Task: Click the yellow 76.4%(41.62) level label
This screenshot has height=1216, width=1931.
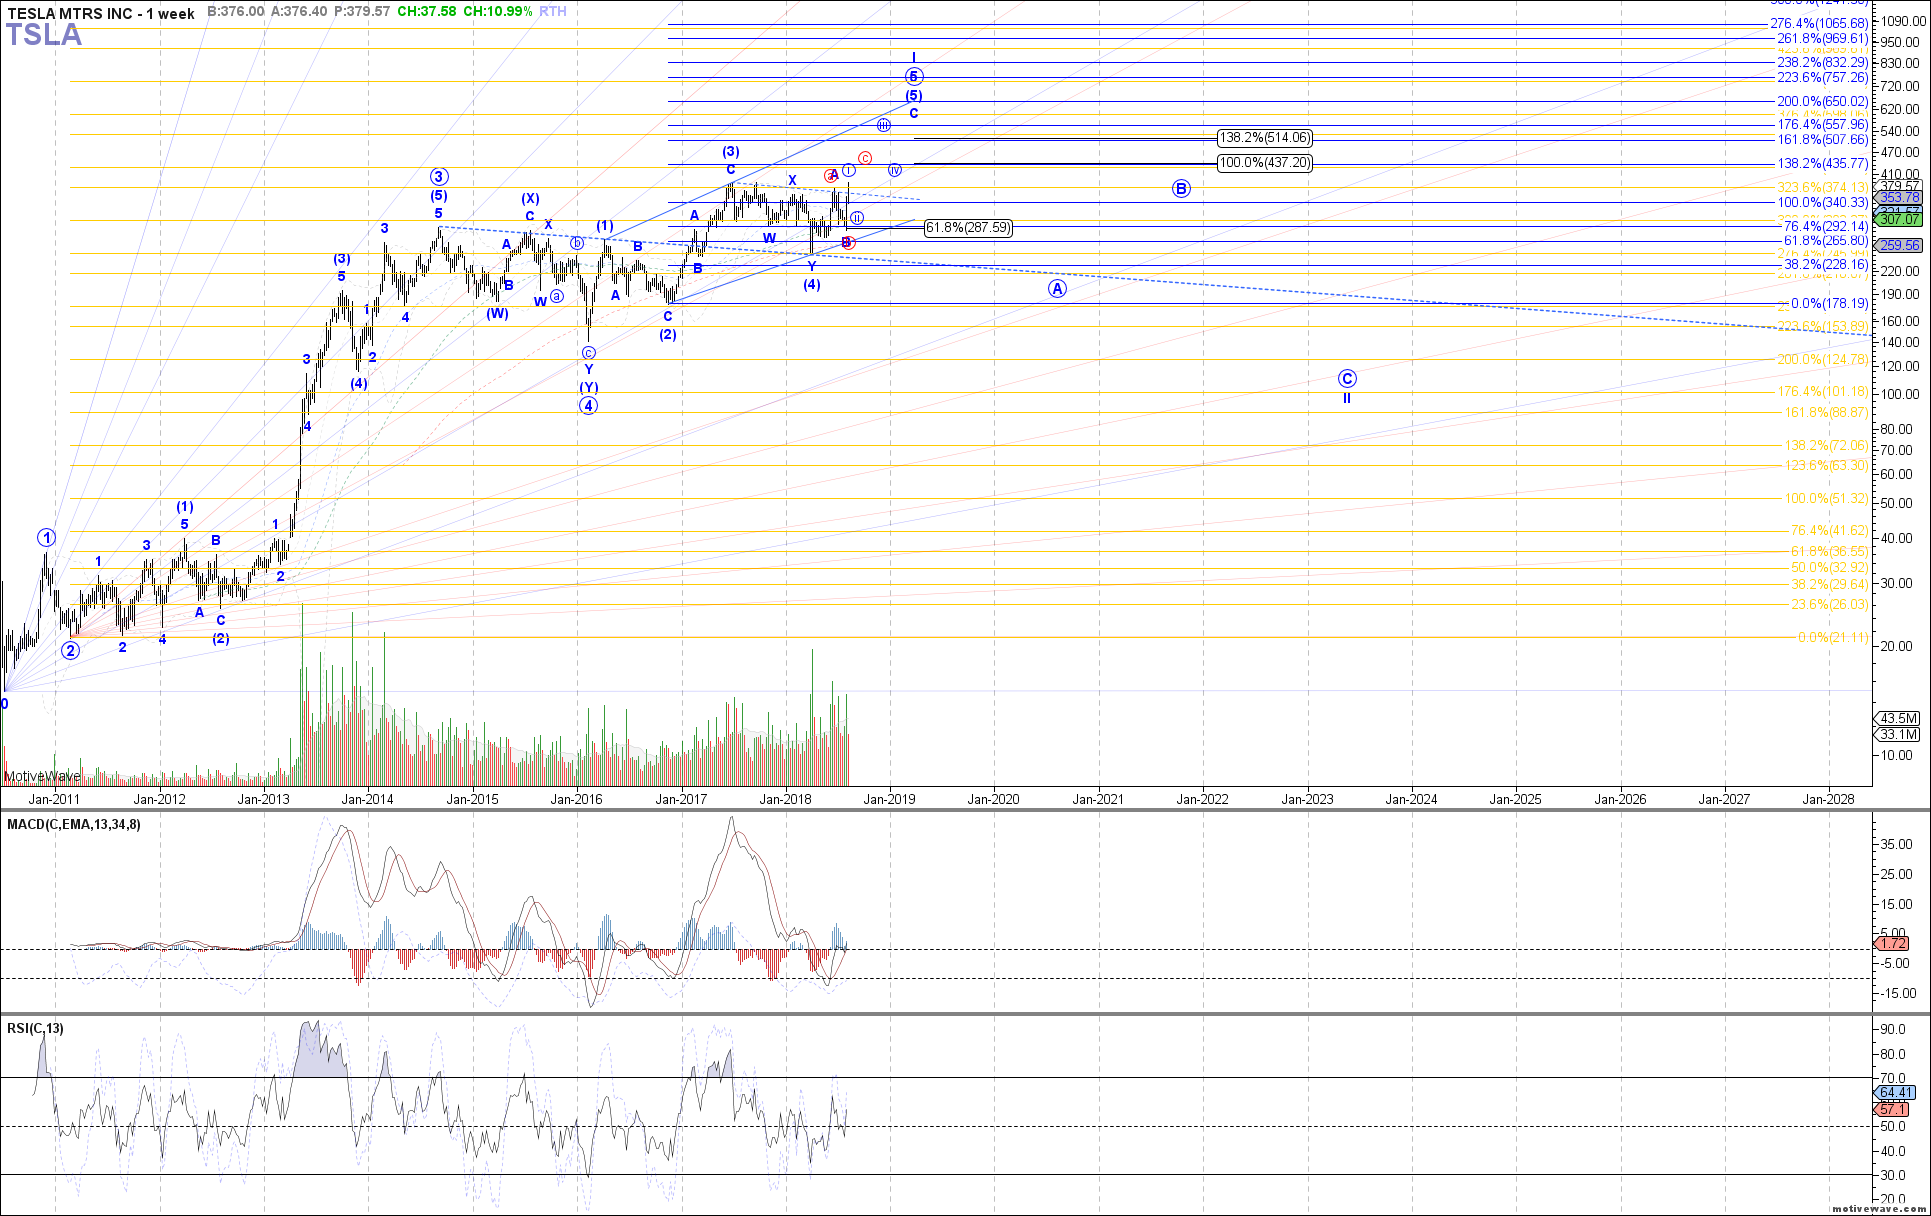Action: [1829, 530]
